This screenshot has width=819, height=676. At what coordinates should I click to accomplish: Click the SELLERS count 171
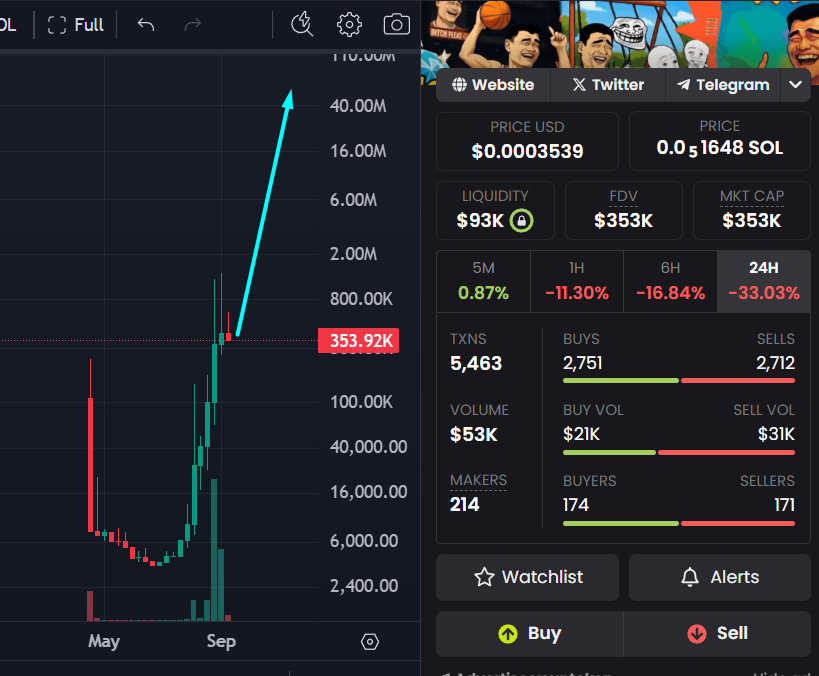[x=784, y=505]
